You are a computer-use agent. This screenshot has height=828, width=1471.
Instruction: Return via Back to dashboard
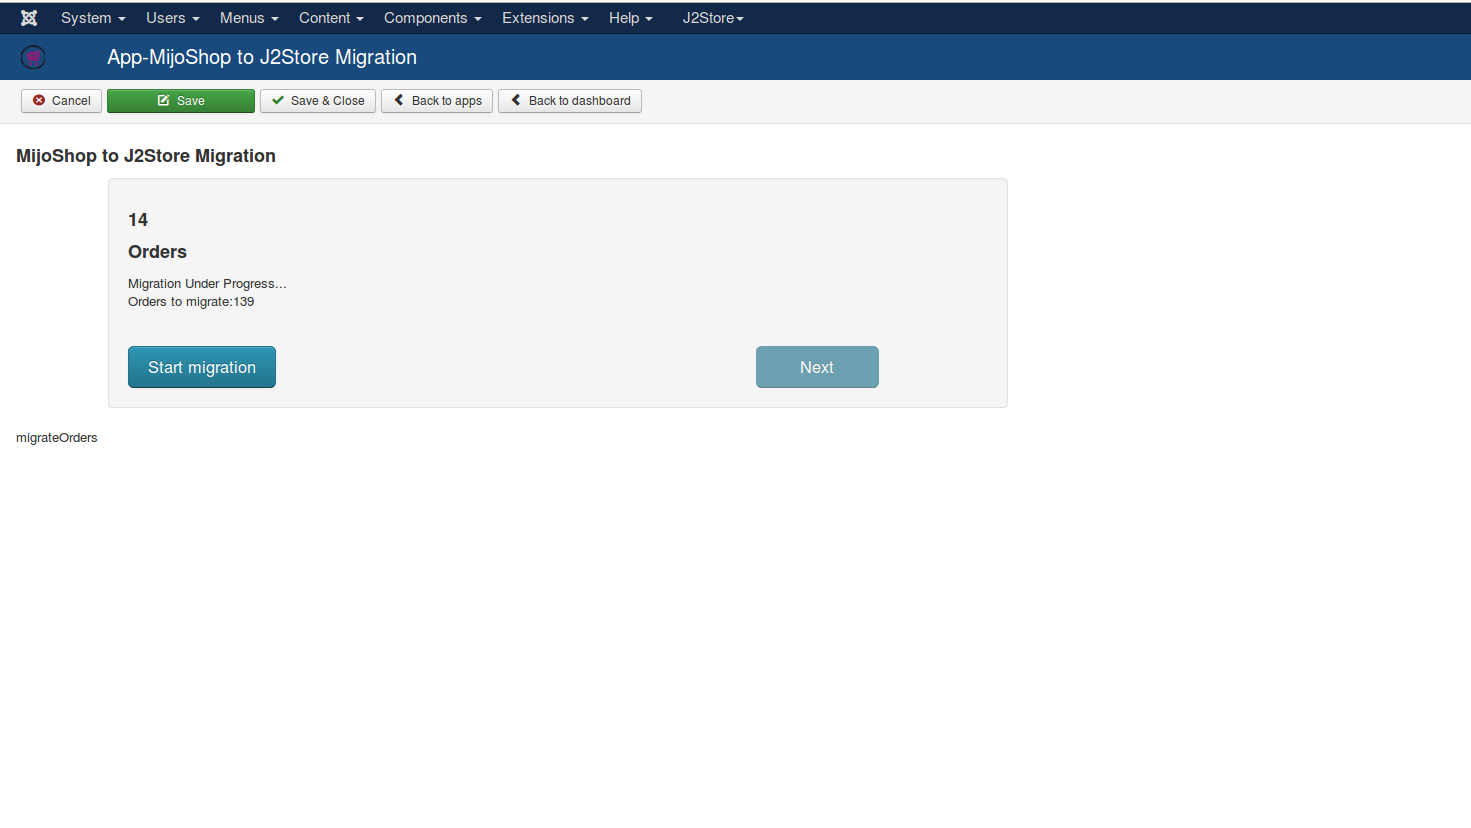click(570, 101)
